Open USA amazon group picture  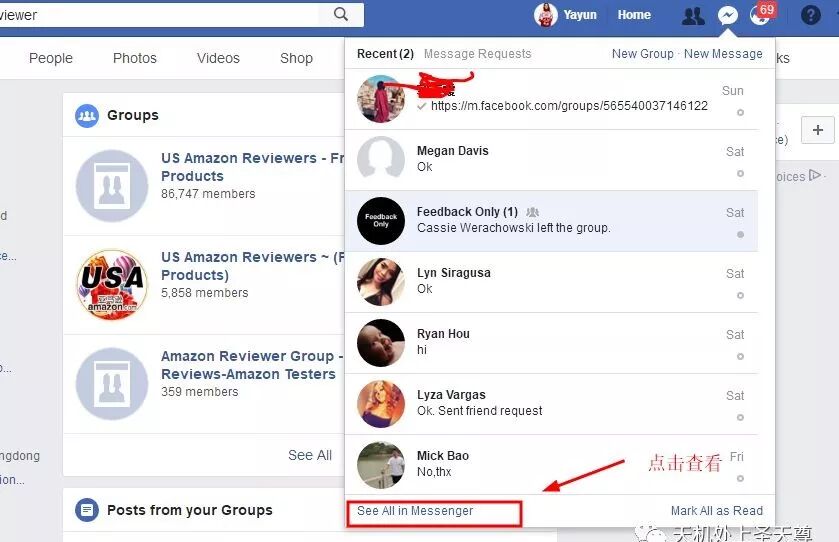click(112, 285)
